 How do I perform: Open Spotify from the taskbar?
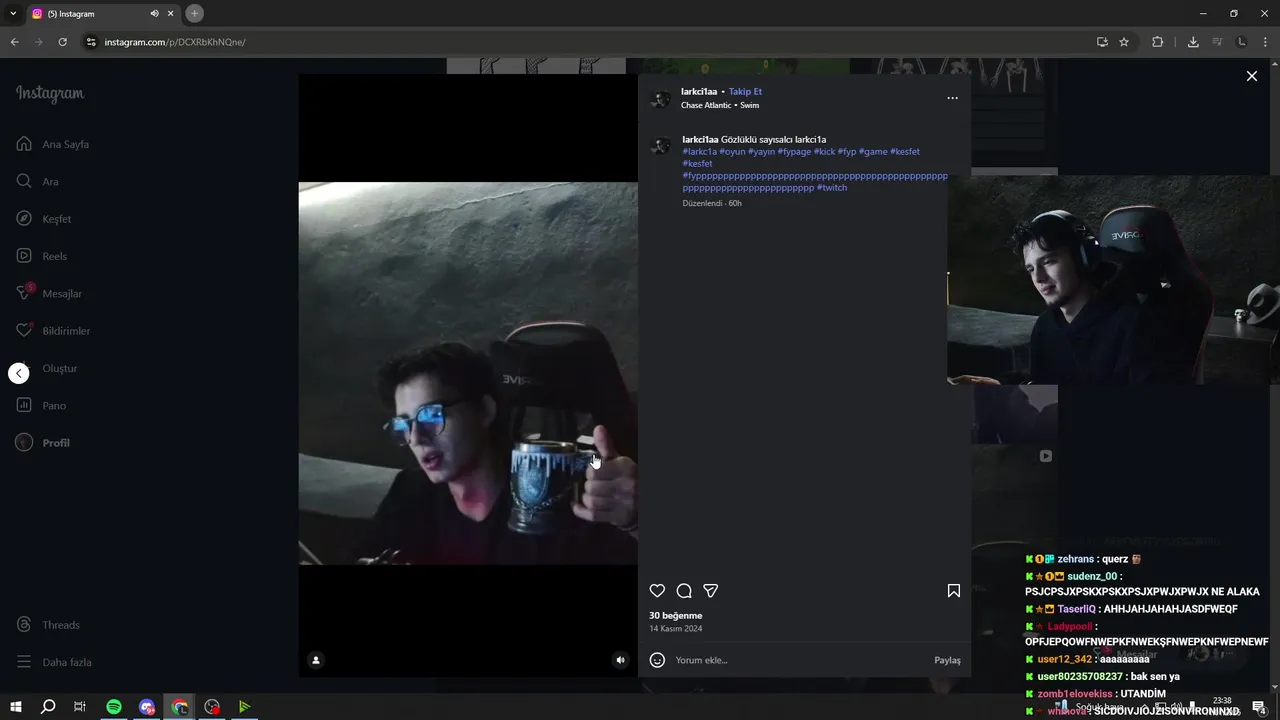[114, 707]
